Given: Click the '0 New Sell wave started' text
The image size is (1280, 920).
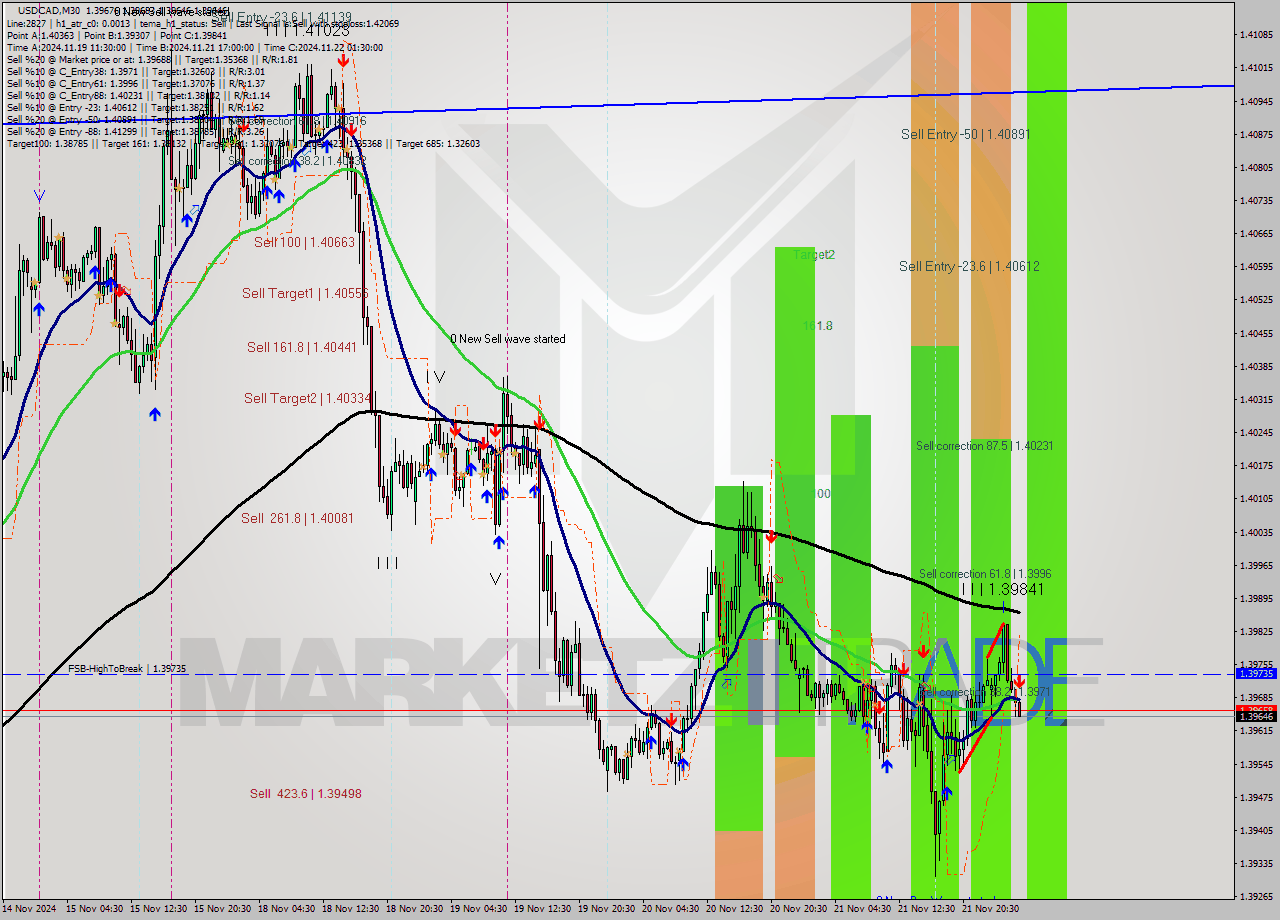Looking at the screenshot, I should (x=510, y=339).
